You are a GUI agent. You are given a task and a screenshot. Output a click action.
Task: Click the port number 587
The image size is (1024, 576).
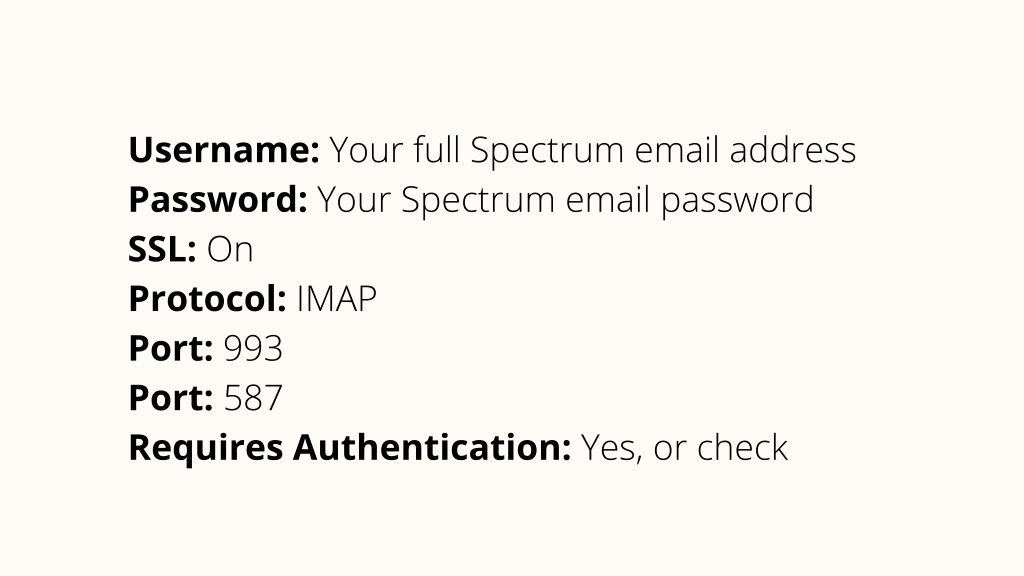tap(253, 398)
